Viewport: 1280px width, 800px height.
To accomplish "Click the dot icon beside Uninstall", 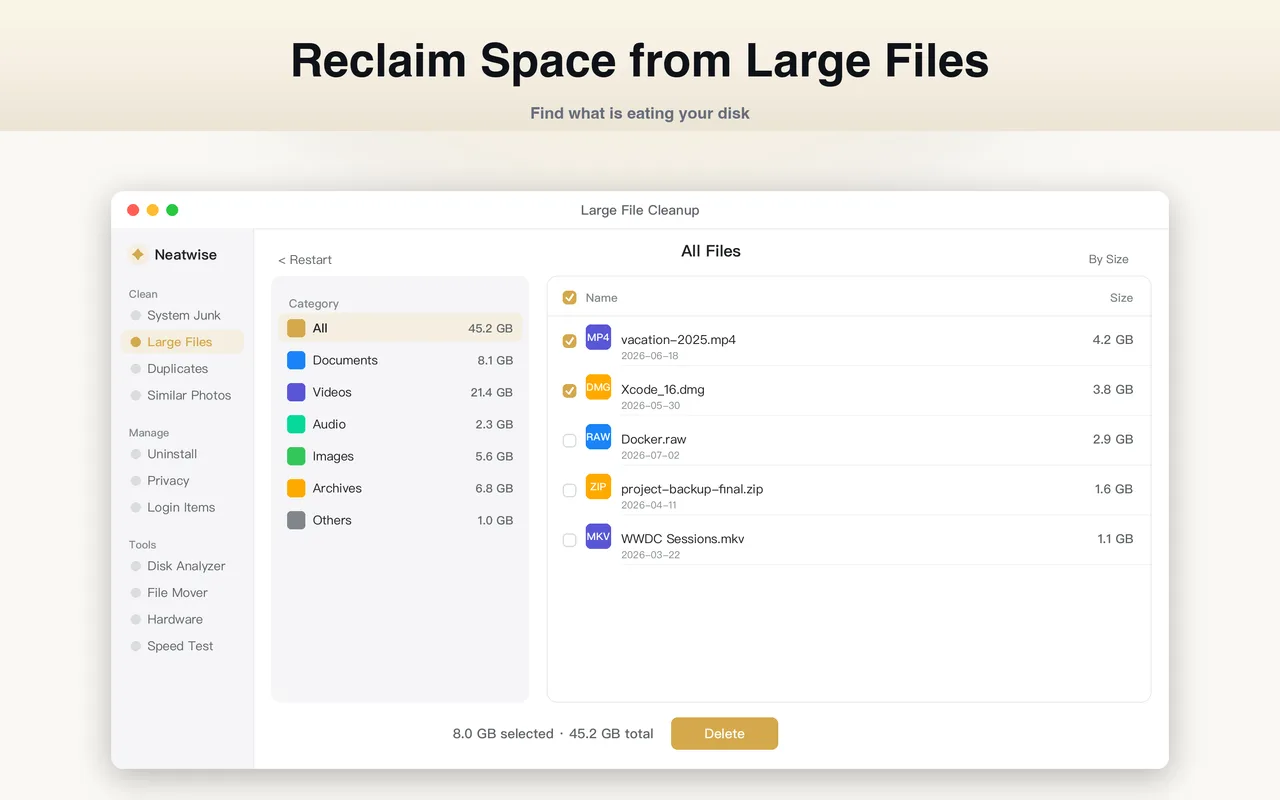I will point(136,454).
